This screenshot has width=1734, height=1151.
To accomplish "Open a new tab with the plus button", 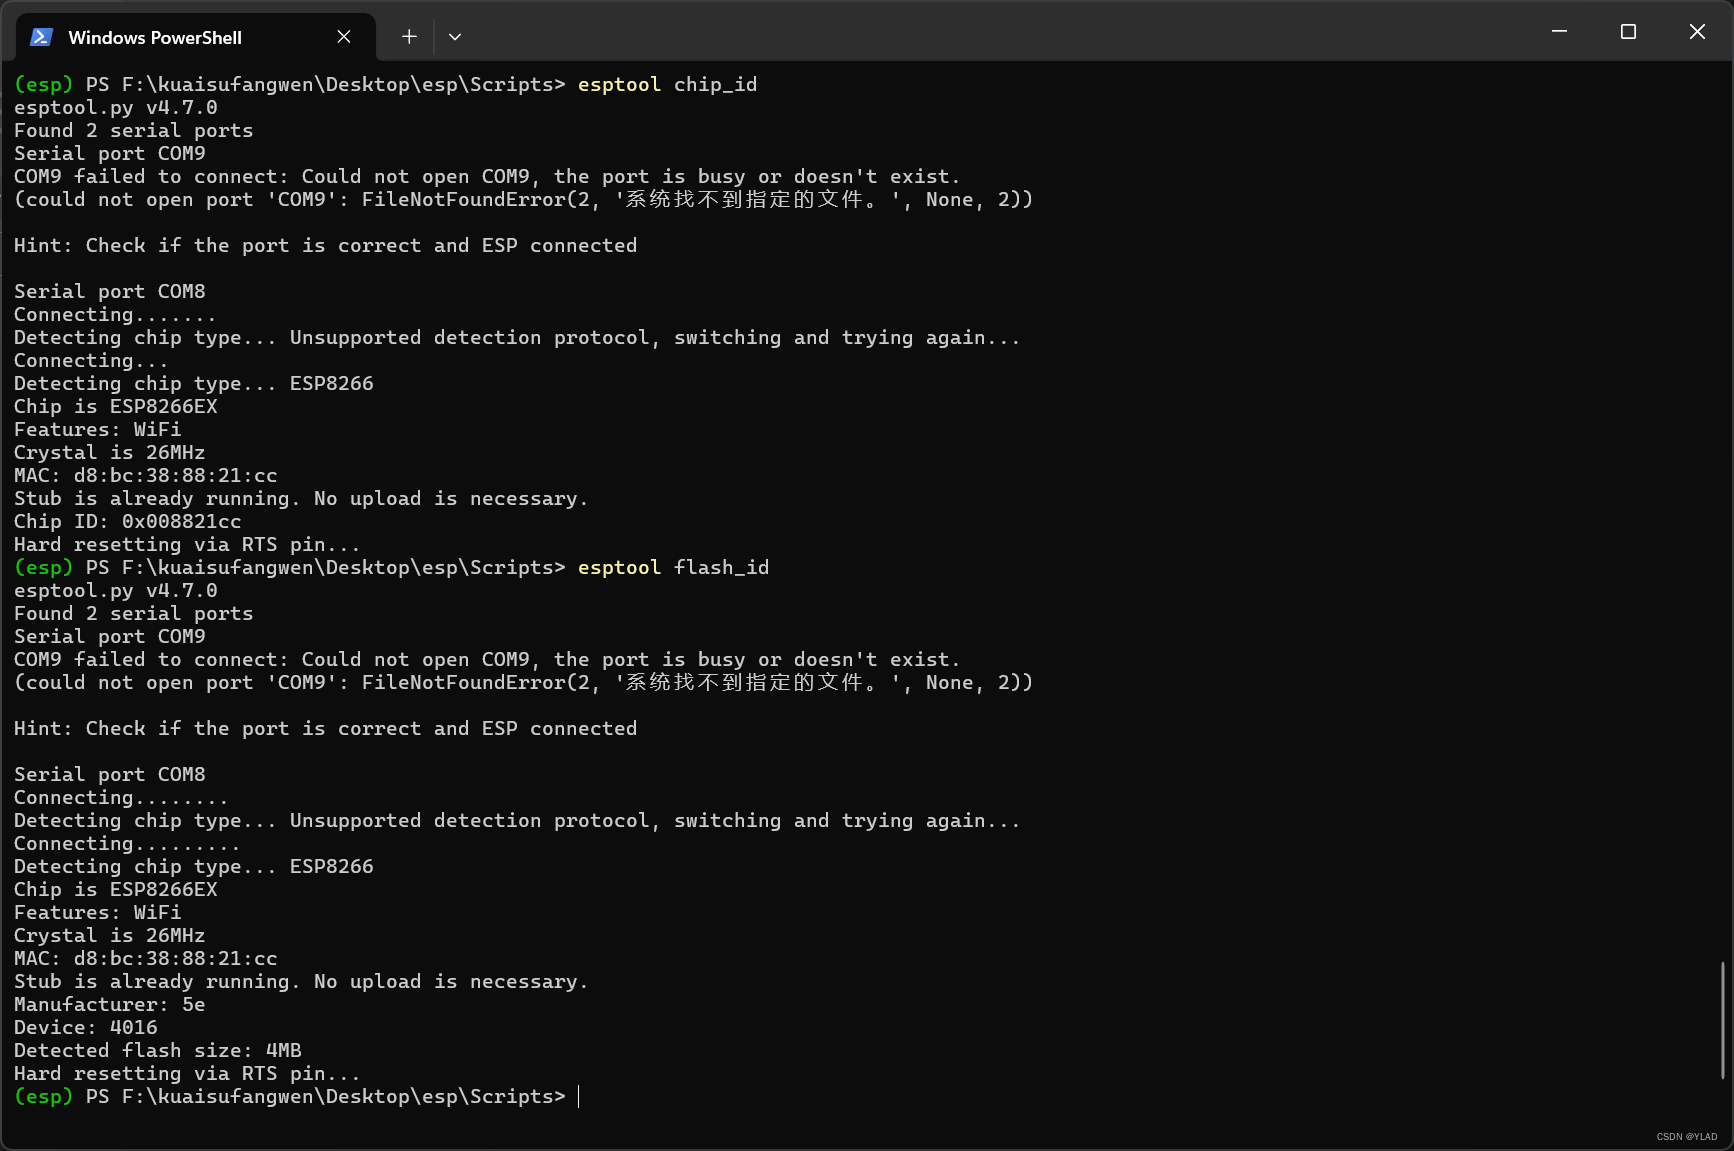I will pos(409,37).
